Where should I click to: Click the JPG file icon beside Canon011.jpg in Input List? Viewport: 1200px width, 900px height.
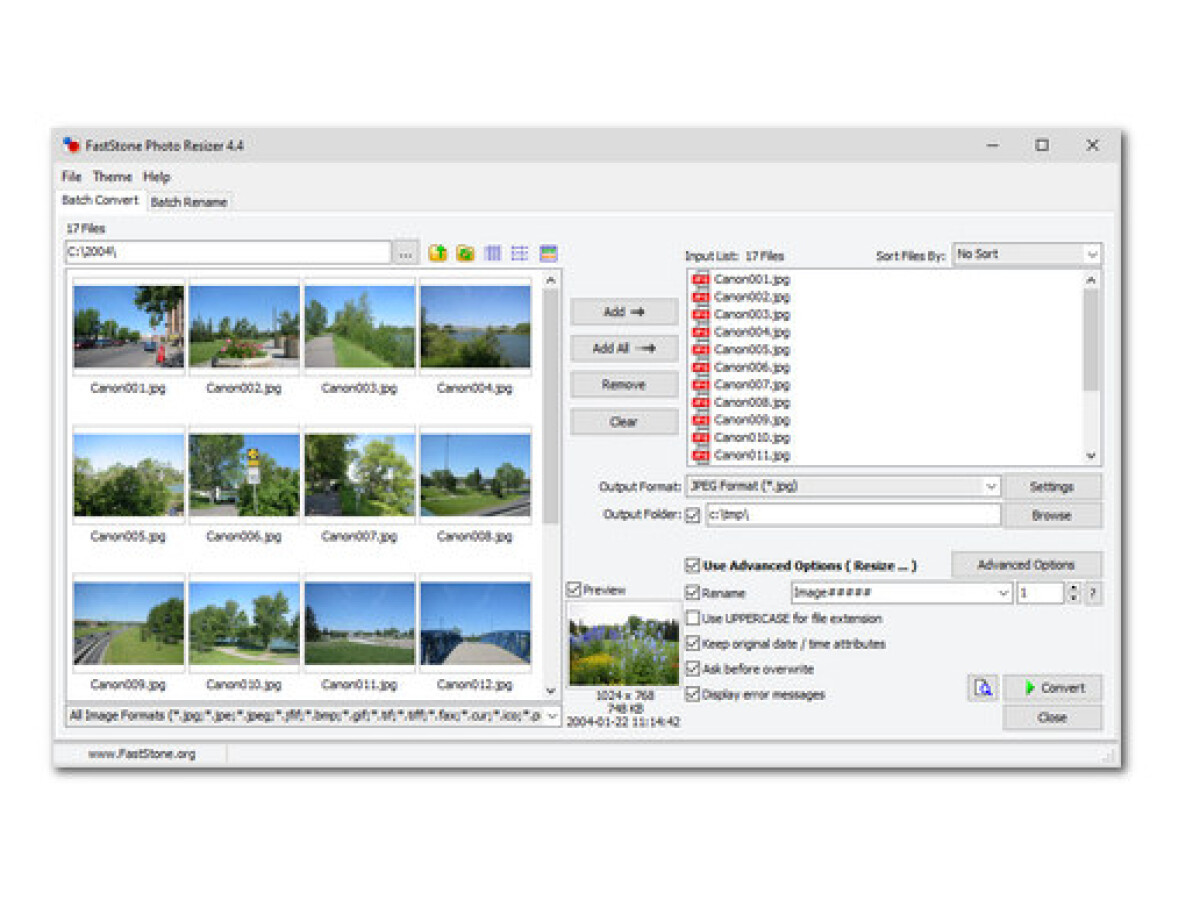701,455
